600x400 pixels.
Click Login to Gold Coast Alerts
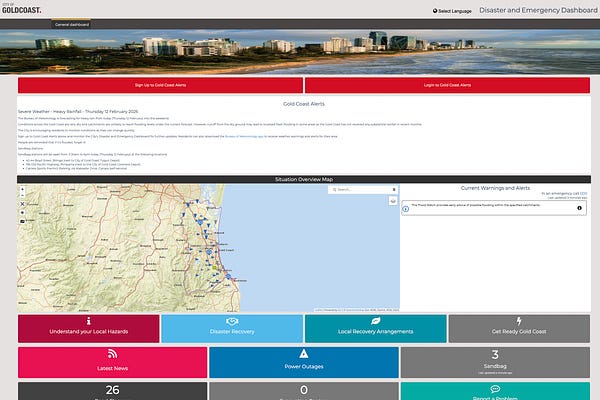click(x=447, y=85)
